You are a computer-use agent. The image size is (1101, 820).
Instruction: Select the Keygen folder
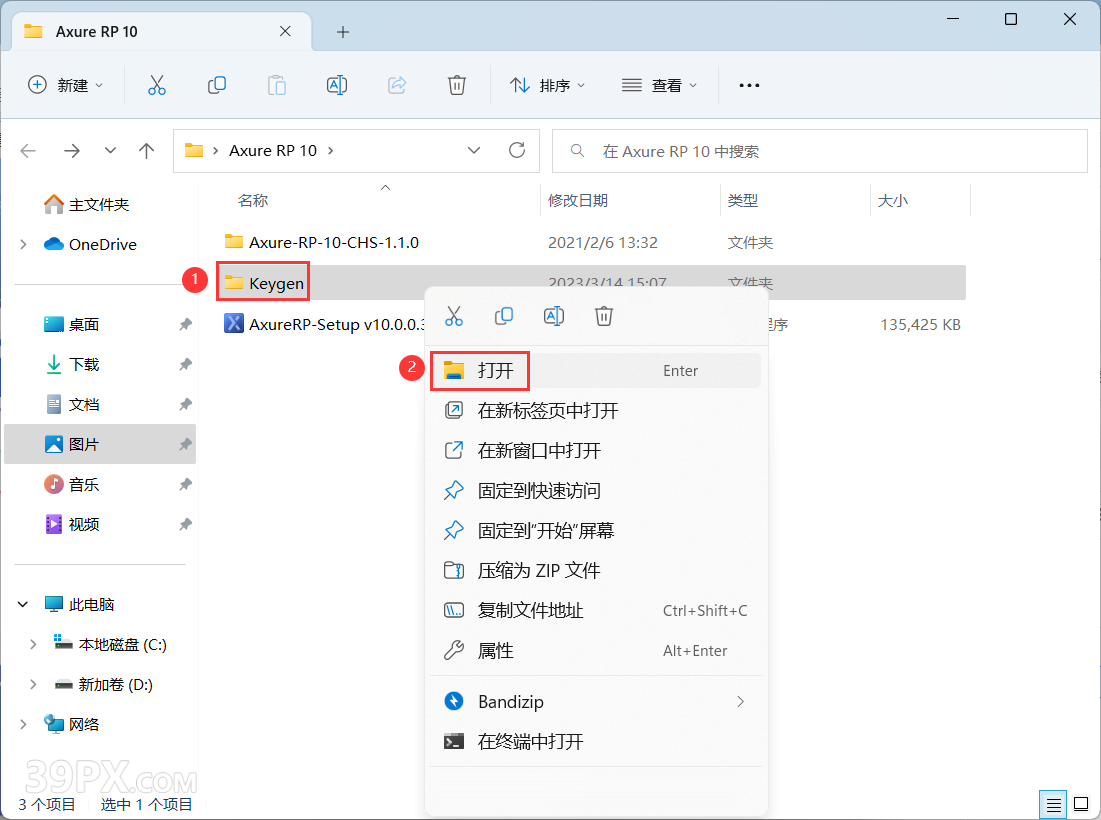coord(263,283)
